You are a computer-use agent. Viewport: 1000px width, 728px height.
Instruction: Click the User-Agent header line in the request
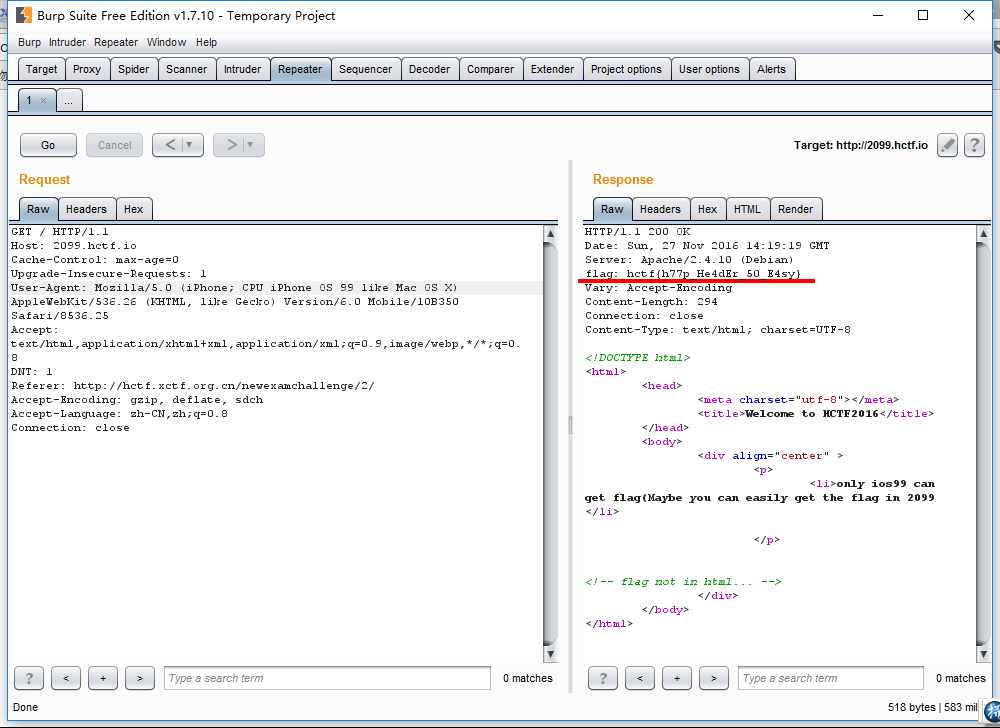coord(235,288)
